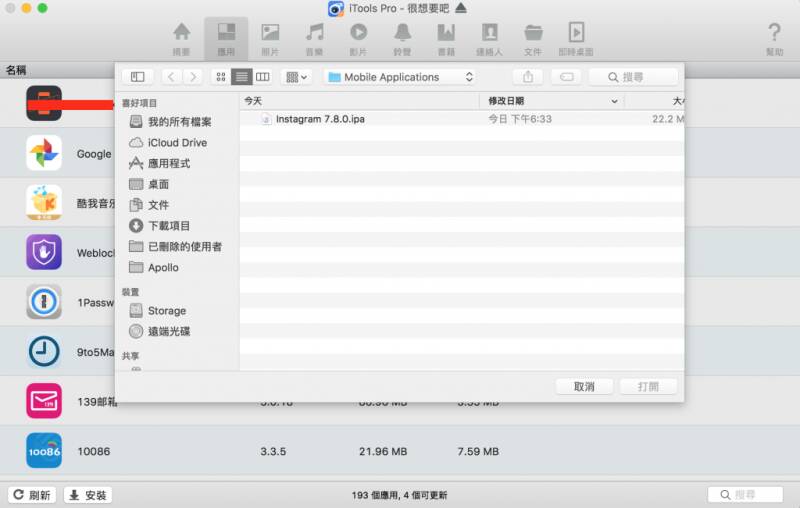Sort by the Modified Date column header
The image size is (800, 508).
click(x=552, y=101)
